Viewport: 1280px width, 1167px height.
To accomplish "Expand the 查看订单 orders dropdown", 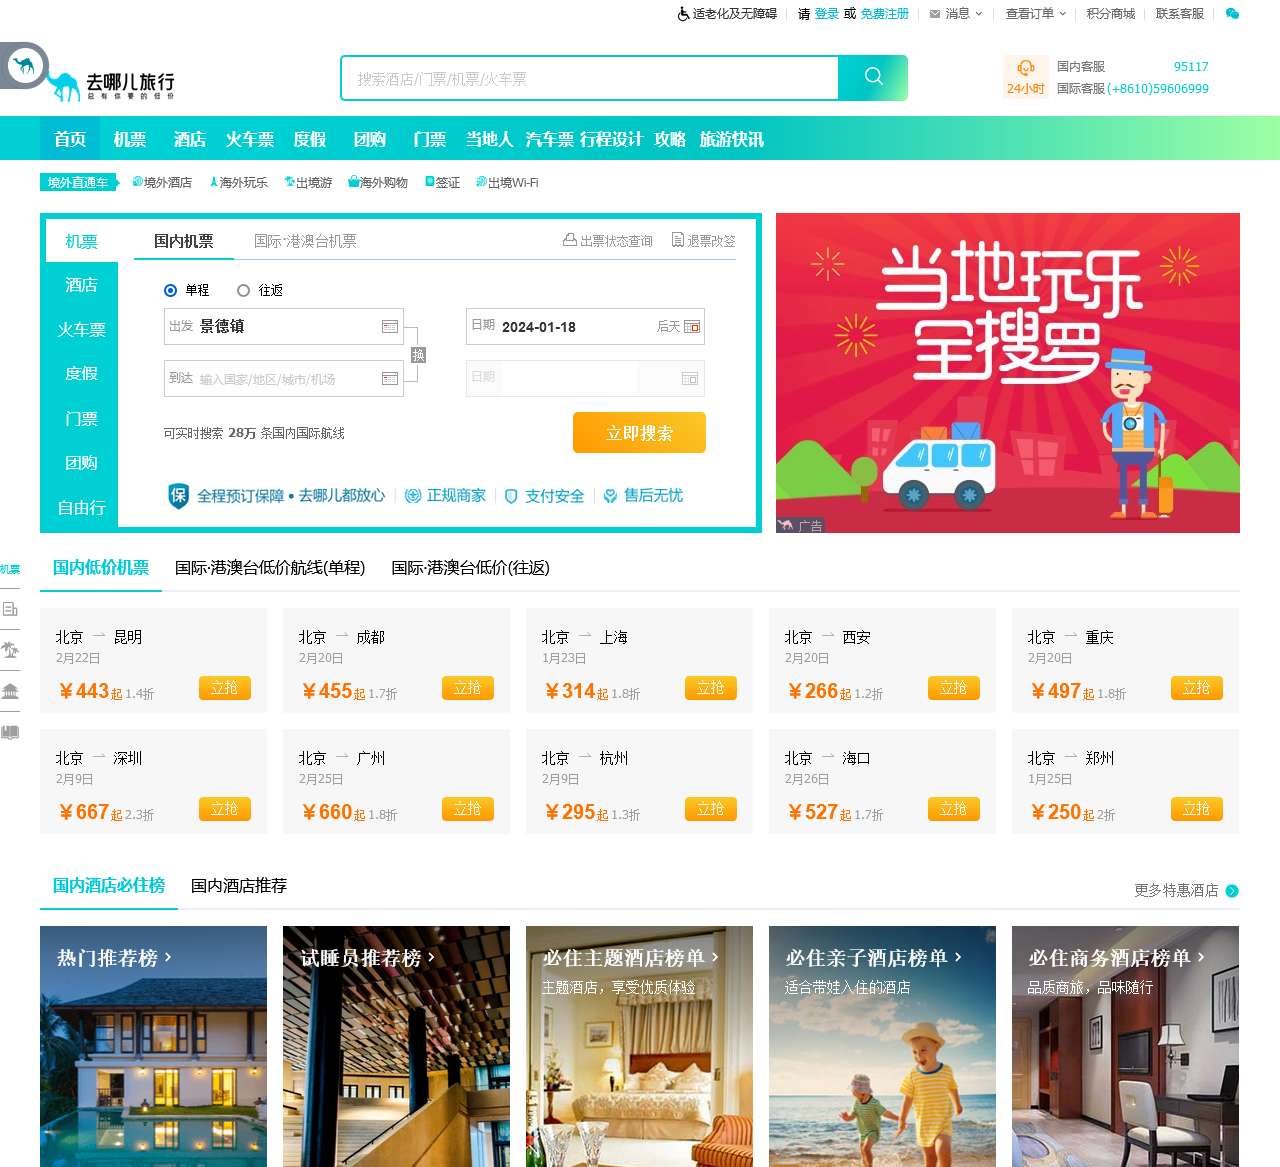I will coord(1036,13).
